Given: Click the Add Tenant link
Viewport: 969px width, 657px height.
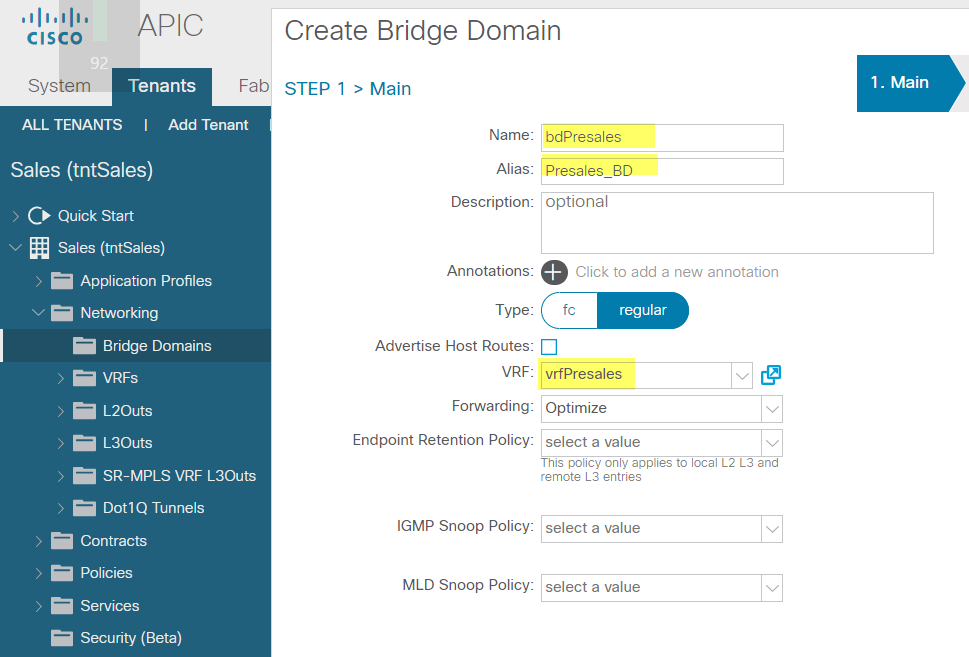Looking at the screenshot, I should [208, 125].
